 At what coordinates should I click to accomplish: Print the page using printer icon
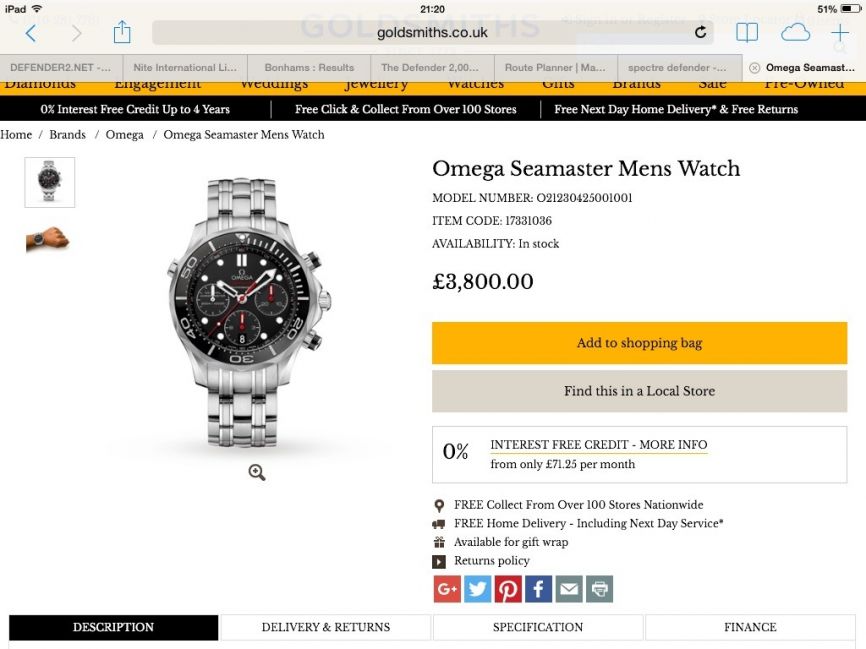click(599, 589)
